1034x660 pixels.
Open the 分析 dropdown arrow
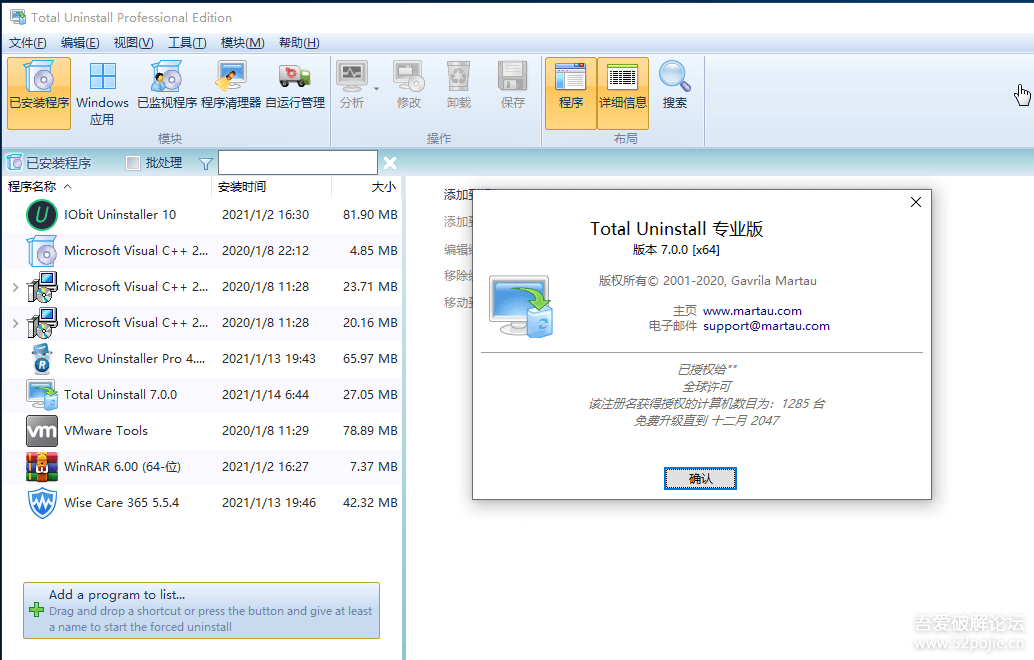[x=377, y=88]
